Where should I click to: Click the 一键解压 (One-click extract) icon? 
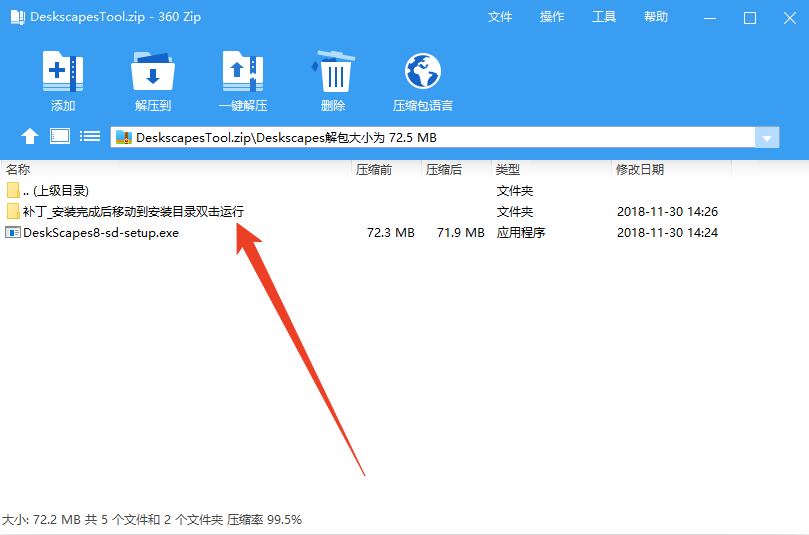point(243,73)
